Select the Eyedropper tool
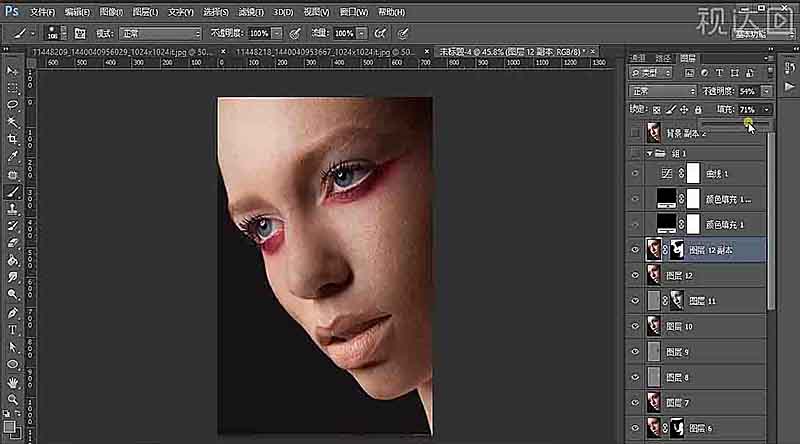 point(12,157)
